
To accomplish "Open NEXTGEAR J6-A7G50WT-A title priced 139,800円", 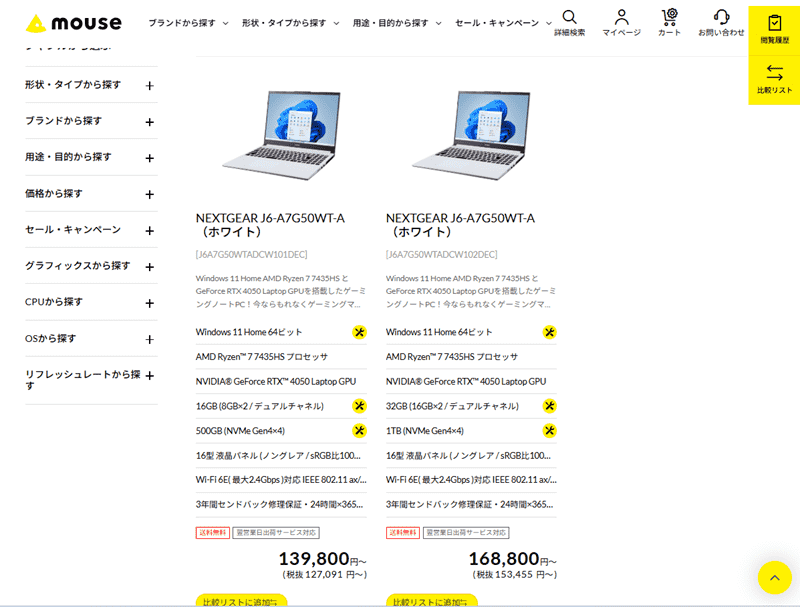I will coord(270,225).
